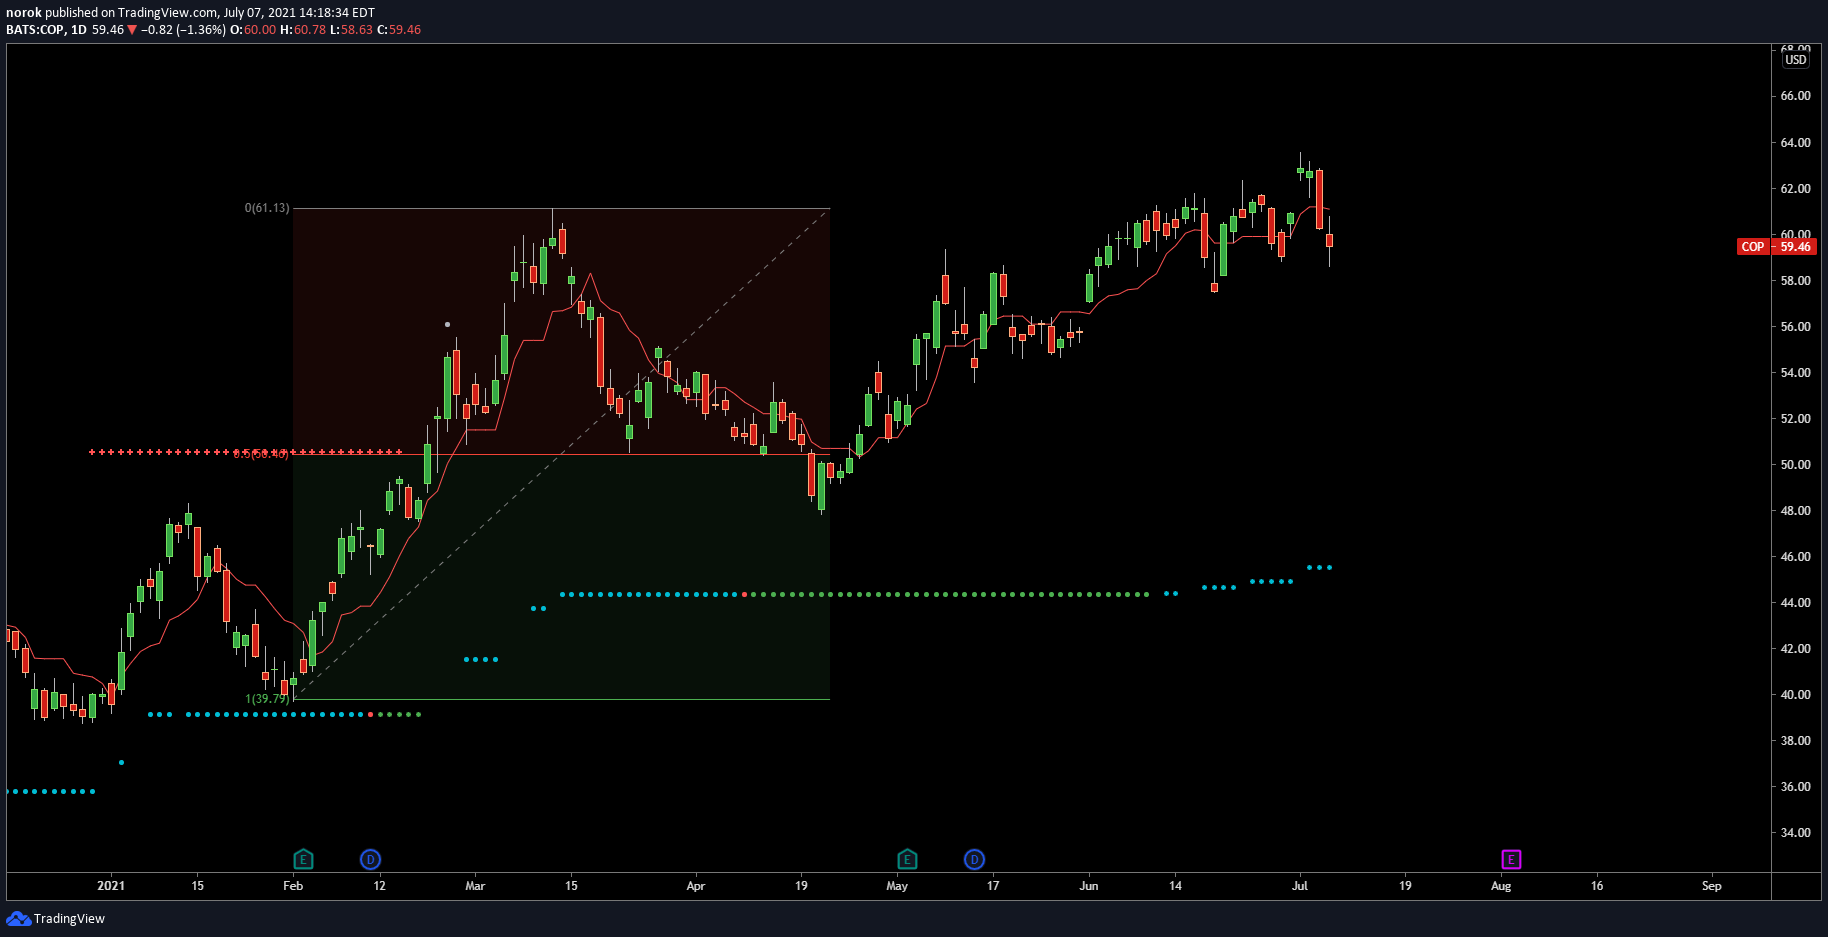Click the 2021 label on time axis
The width and height of the screenshot is (1828, 937).
tap(111, 886)
